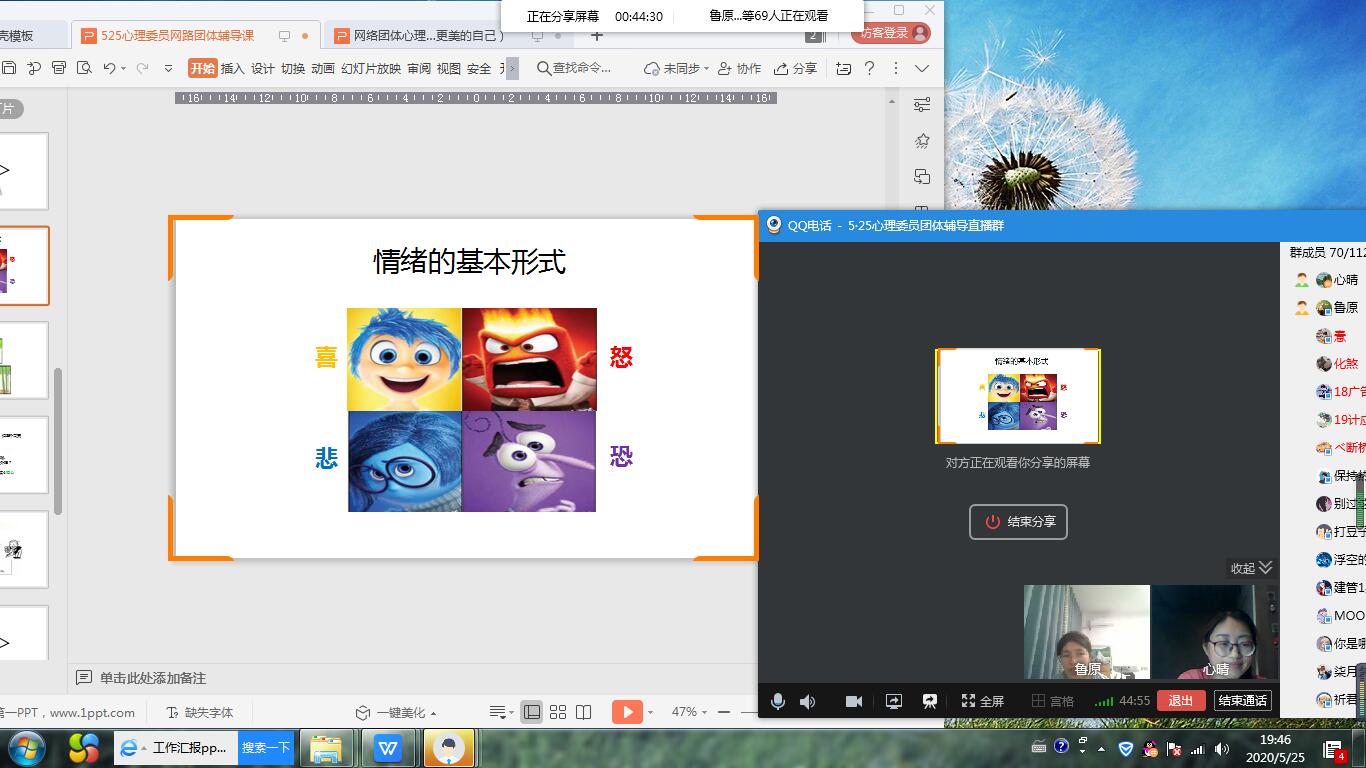Open the 动画 ribbon tab

tap(323, 68)
